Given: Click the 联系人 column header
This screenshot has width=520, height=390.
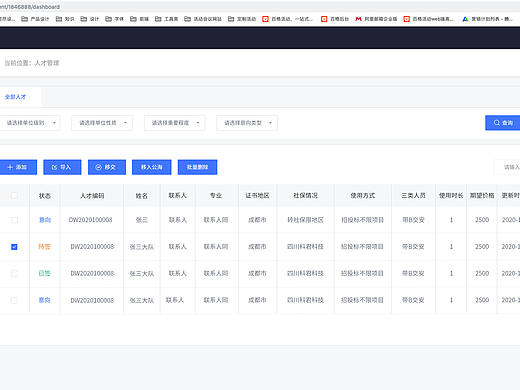Looking at the screenshot, I should point(177,196).
